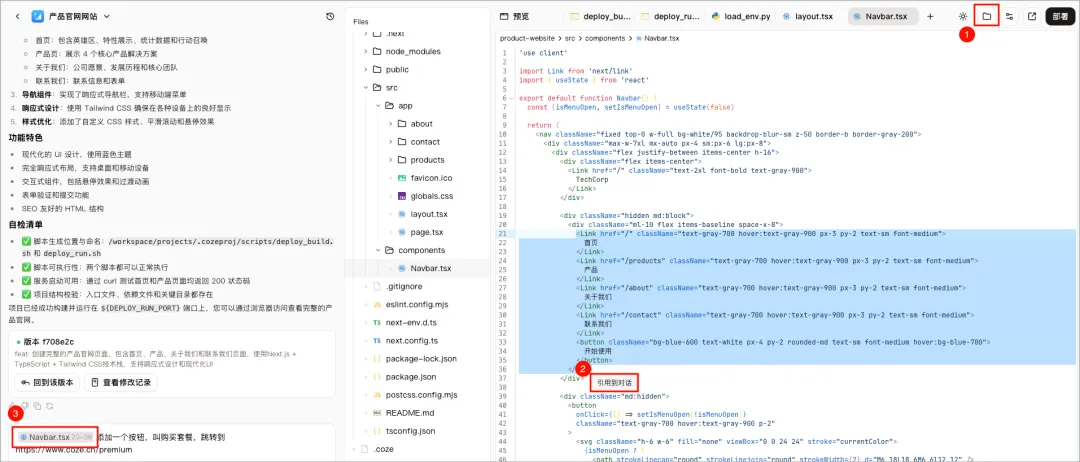Click 'use client' on line 1
The image size is (1080, 462).
click(541, 53)
